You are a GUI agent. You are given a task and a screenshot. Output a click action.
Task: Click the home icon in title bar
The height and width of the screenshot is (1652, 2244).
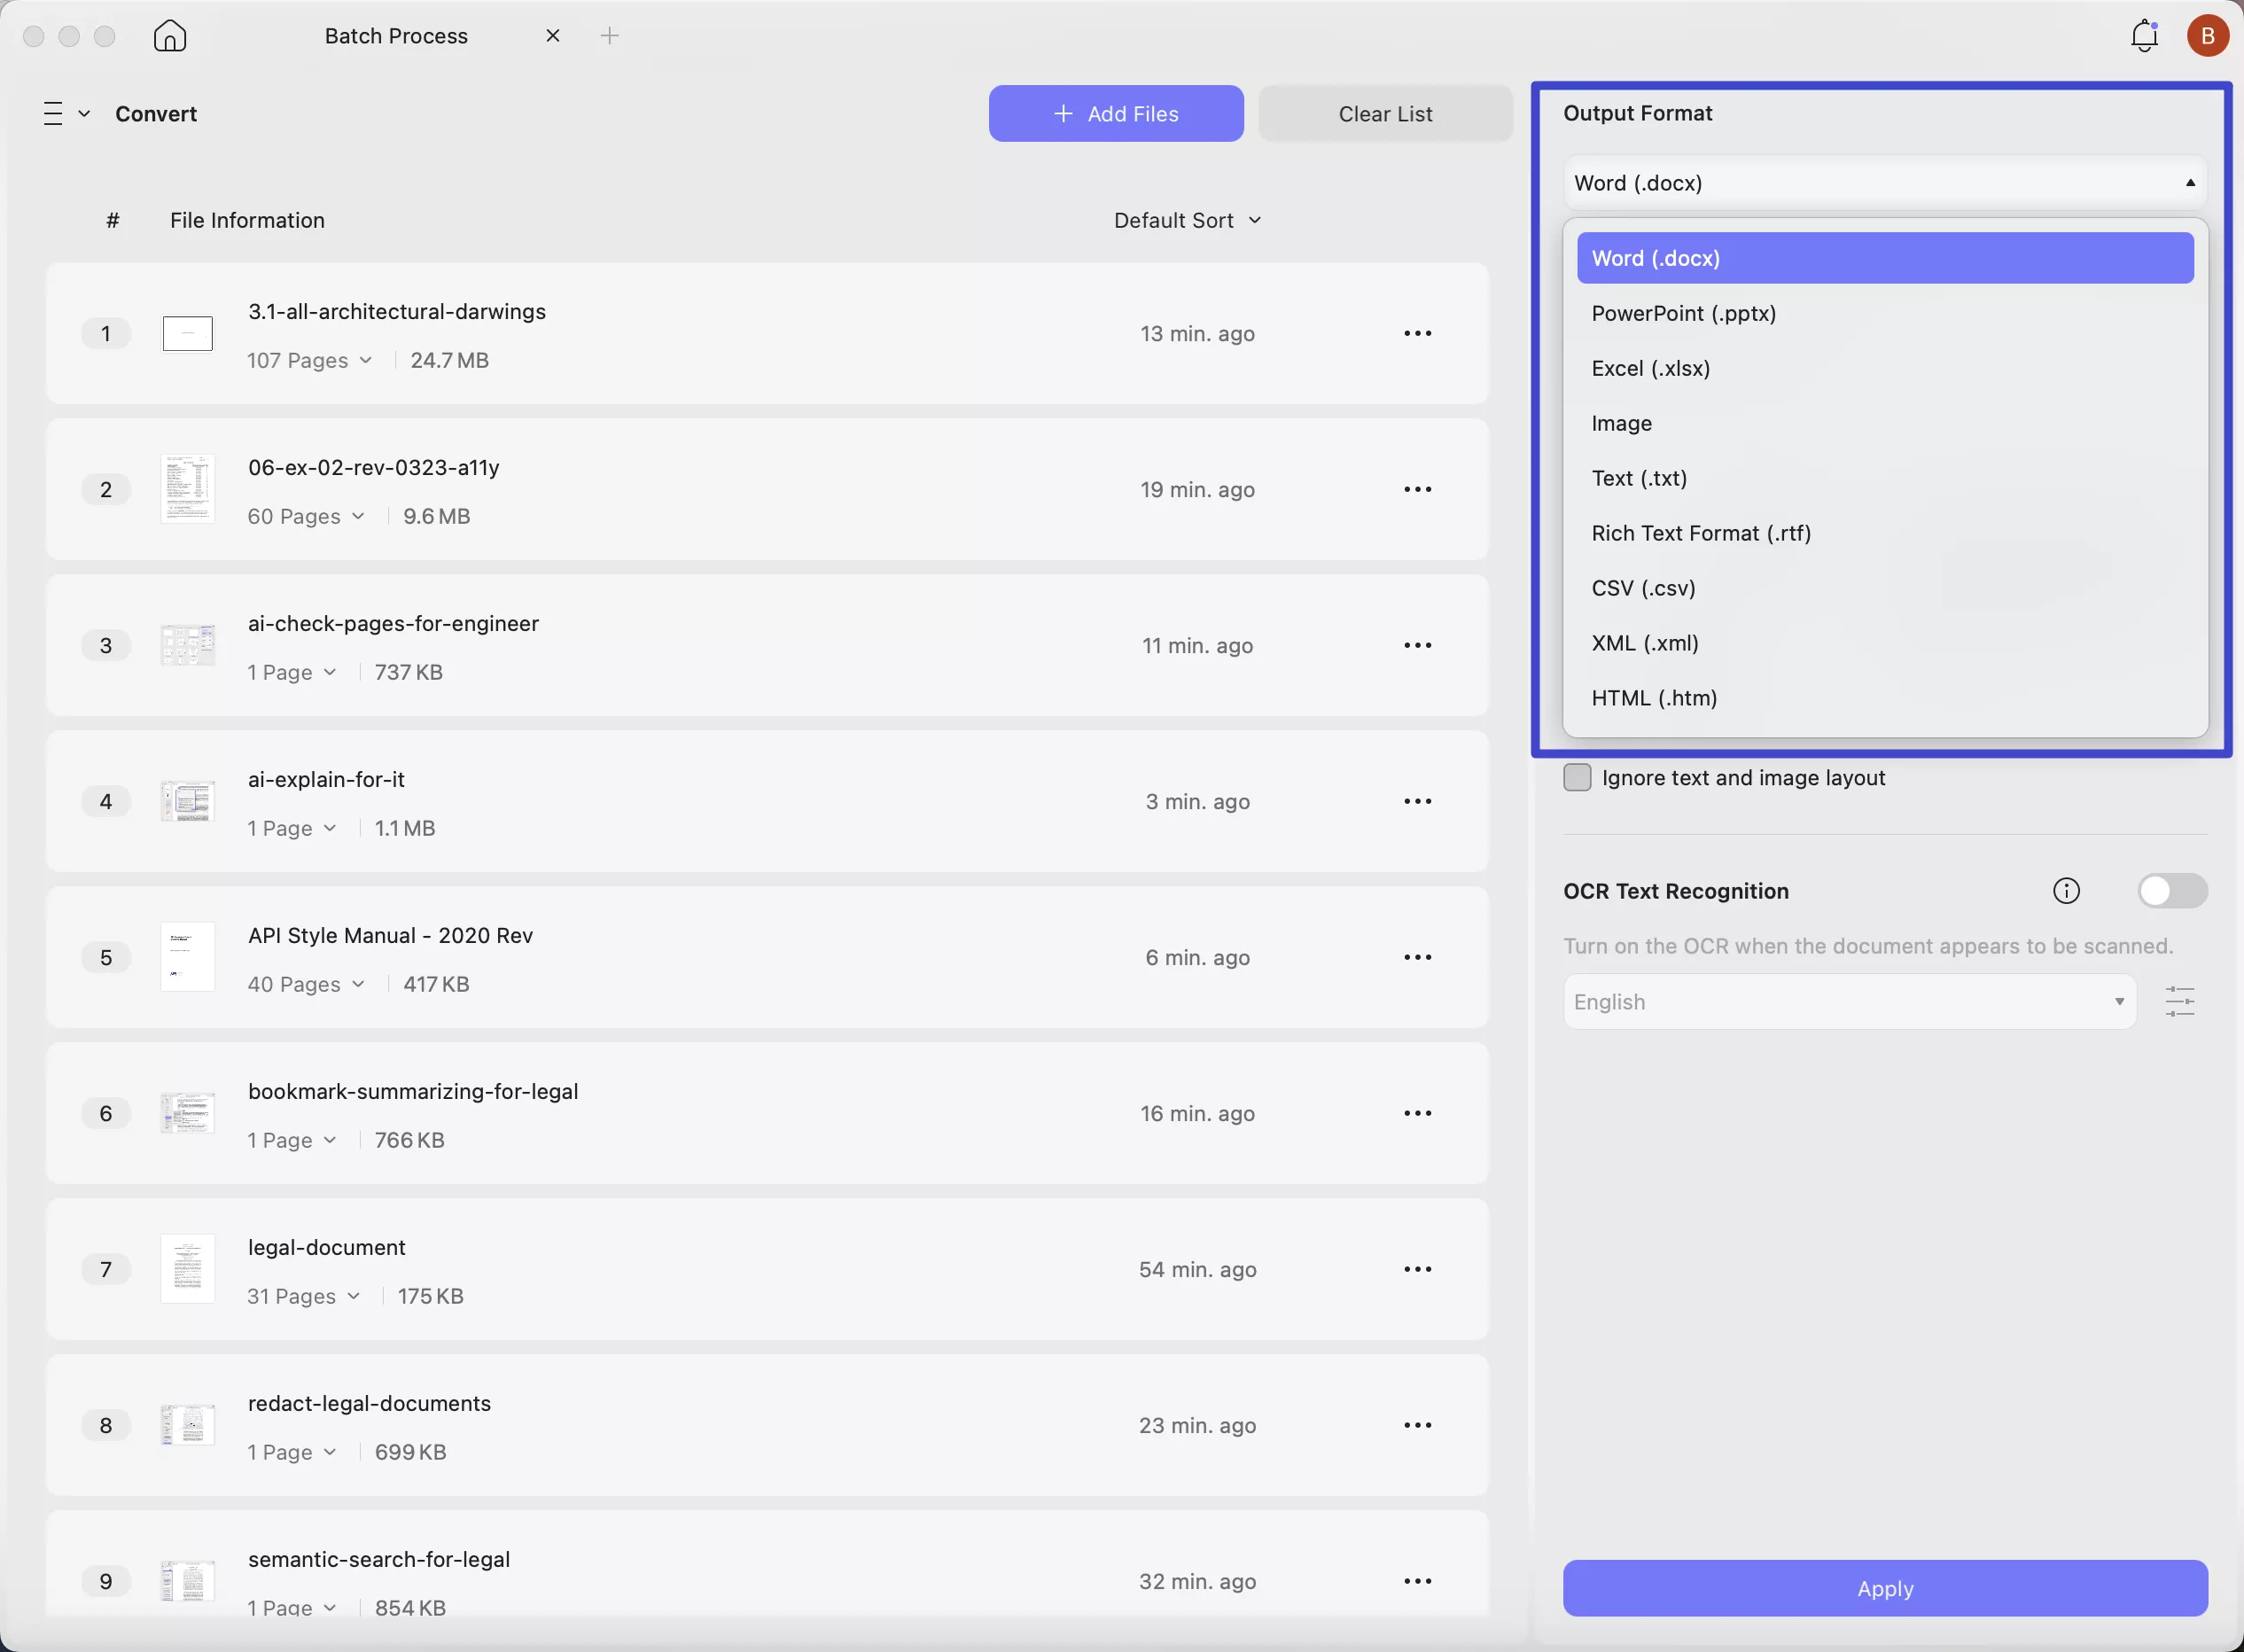(x=170, y=36)
